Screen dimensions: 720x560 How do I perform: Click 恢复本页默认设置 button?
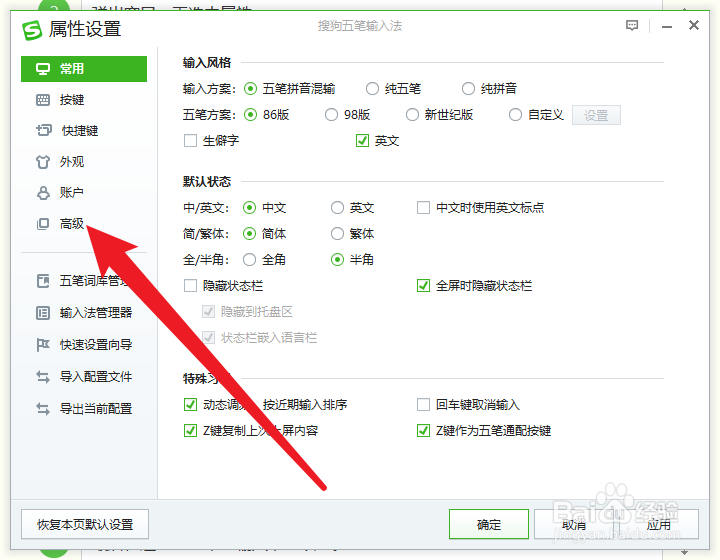tap(85, 524)
